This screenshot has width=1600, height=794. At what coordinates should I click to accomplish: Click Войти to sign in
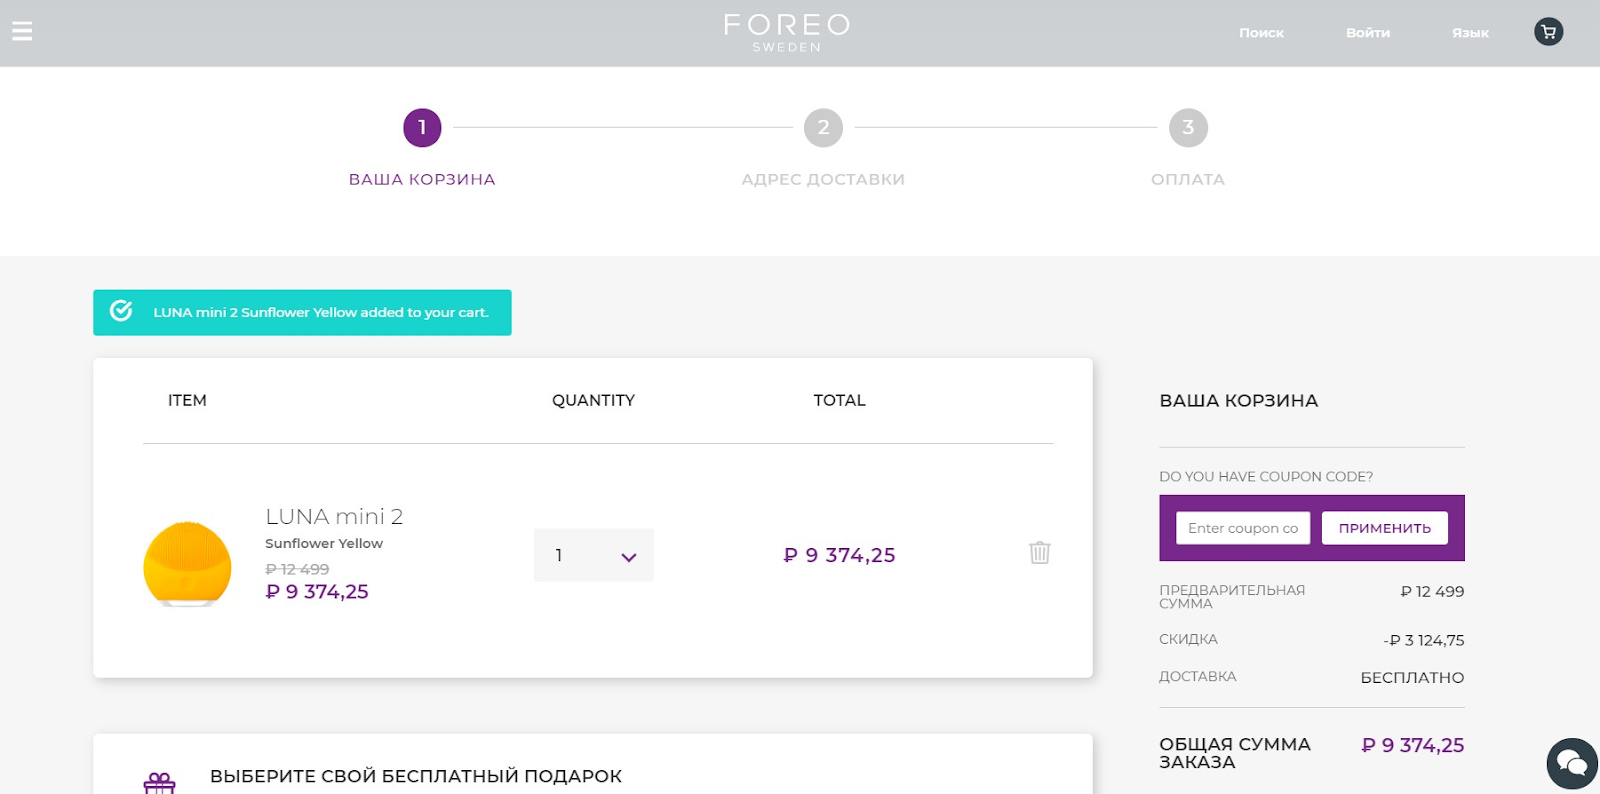(x=1367, y=33)
